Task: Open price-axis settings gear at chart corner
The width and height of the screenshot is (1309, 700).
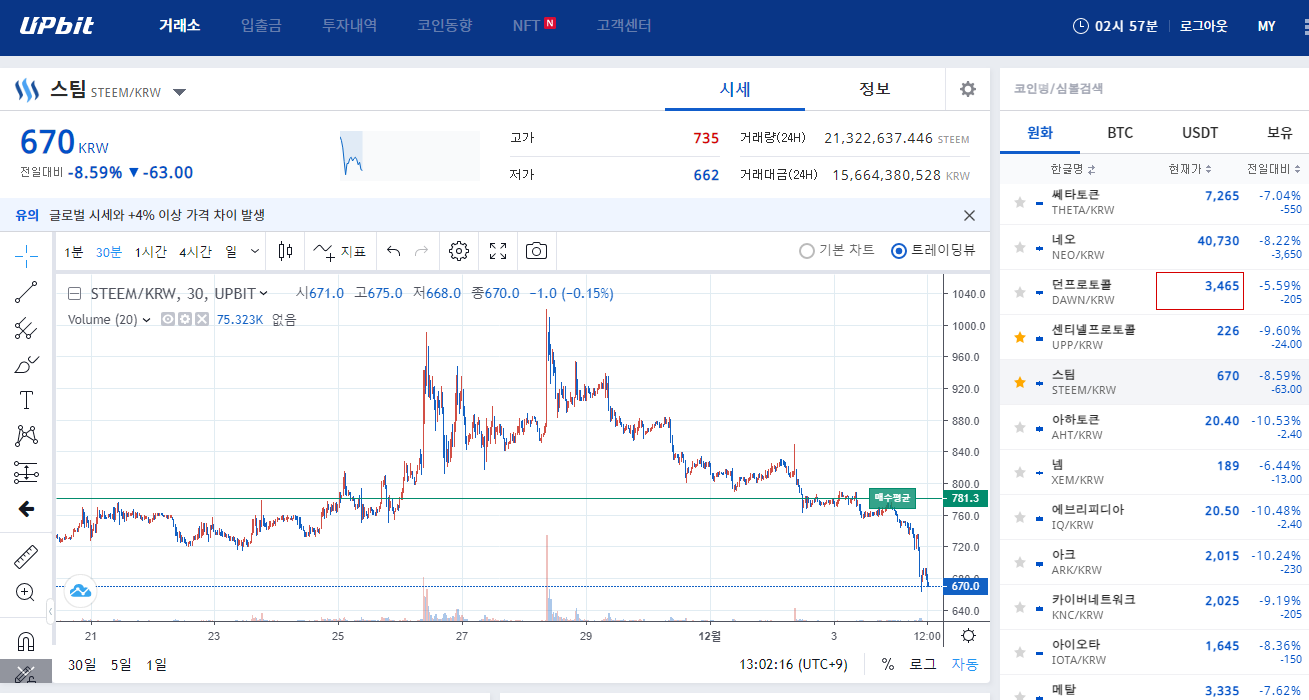Action: pos(967,636)
